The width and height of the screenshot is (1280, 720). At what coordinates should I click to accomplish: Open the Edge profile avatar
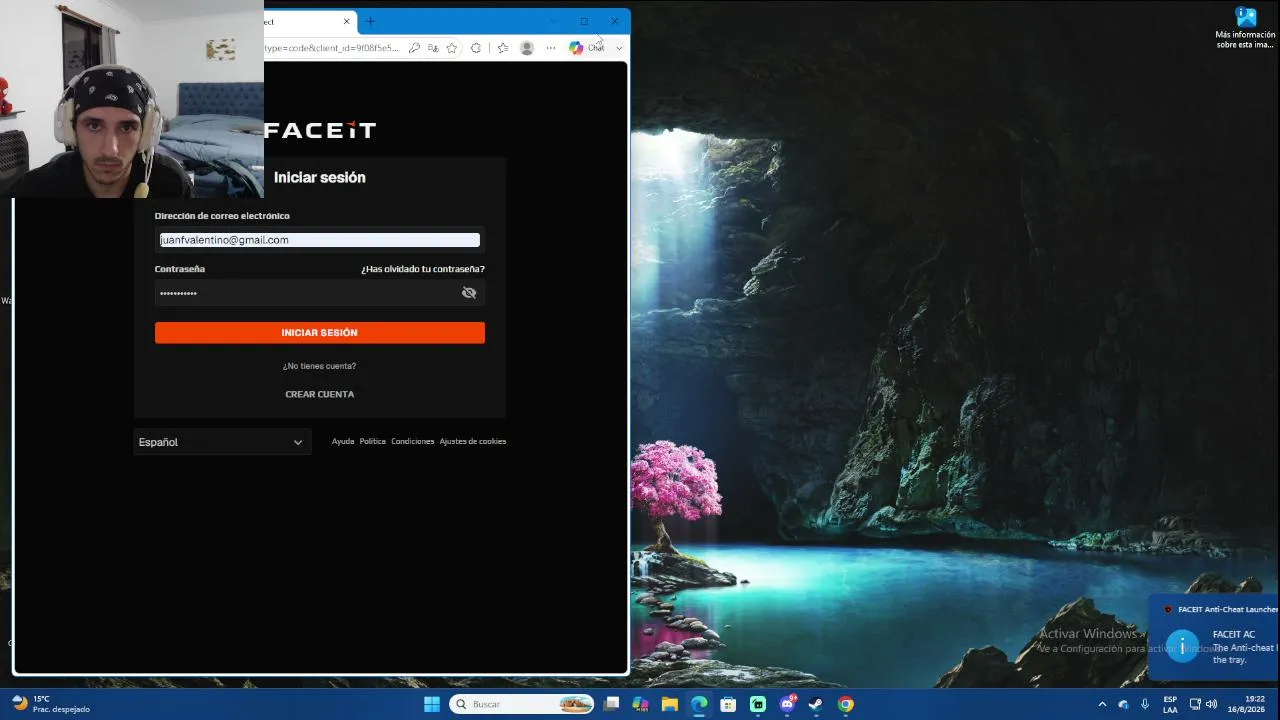[527, 48]
